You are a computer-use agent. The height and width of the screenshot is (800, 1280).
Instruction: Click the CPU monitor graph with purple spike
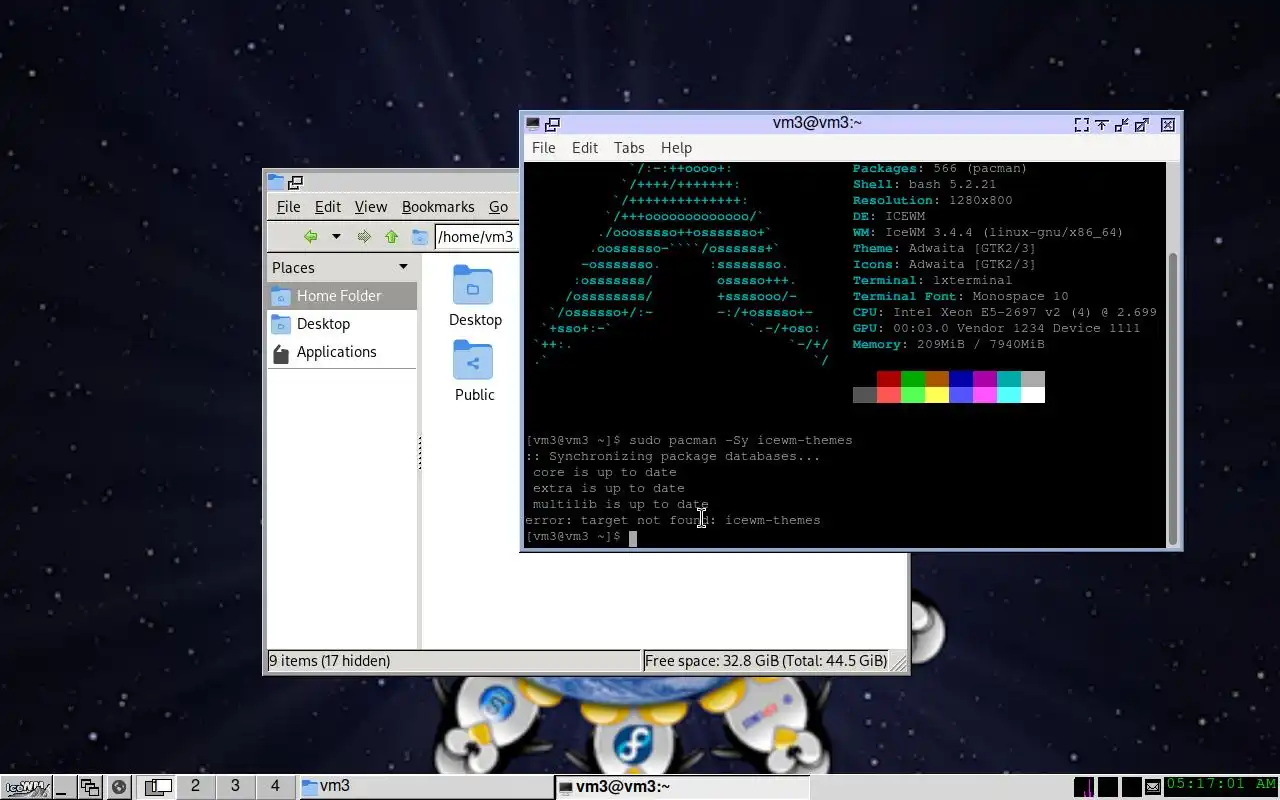(x=1084, y=787)
